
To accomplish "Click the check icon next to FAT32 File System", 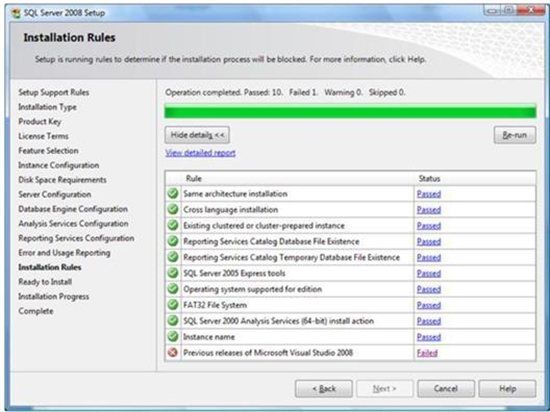I will [173, 305].
